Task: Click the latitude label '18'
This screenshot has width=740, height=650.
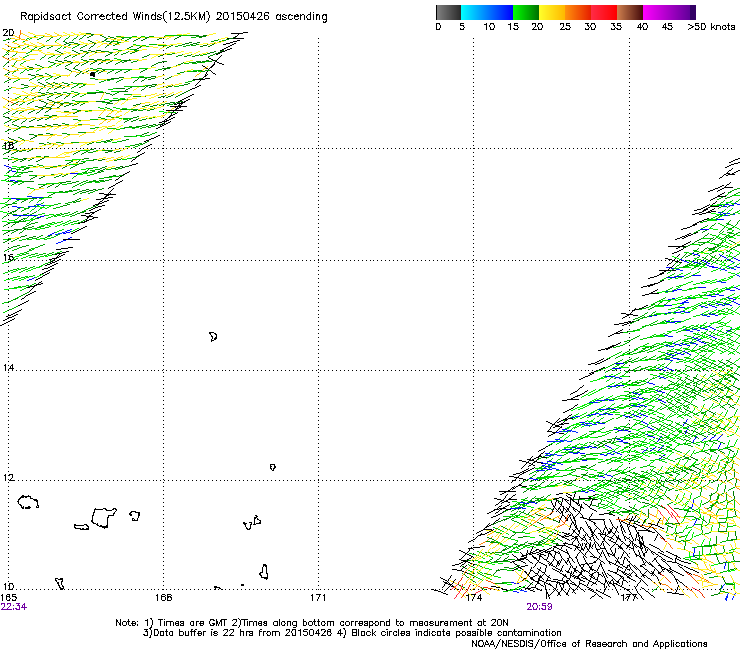Action: tap(8, 145)
